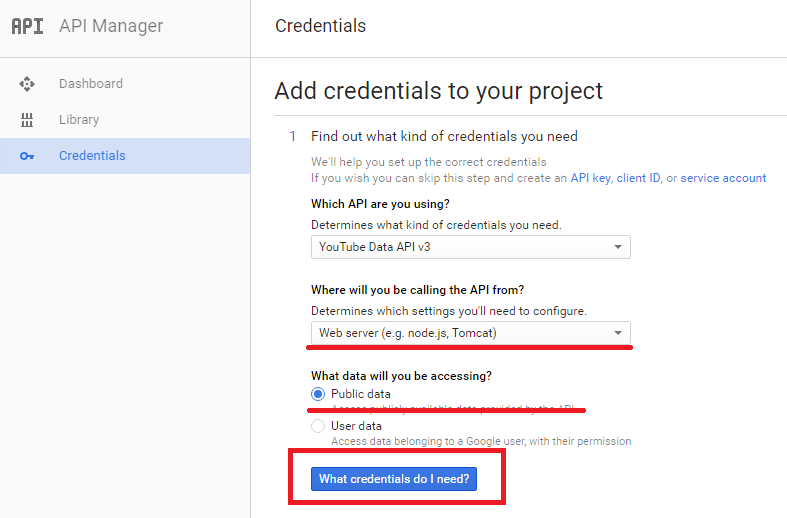Open the client ID link
Image resolution: width=787 pixels, height=518 pixels.
coord(639,178)
